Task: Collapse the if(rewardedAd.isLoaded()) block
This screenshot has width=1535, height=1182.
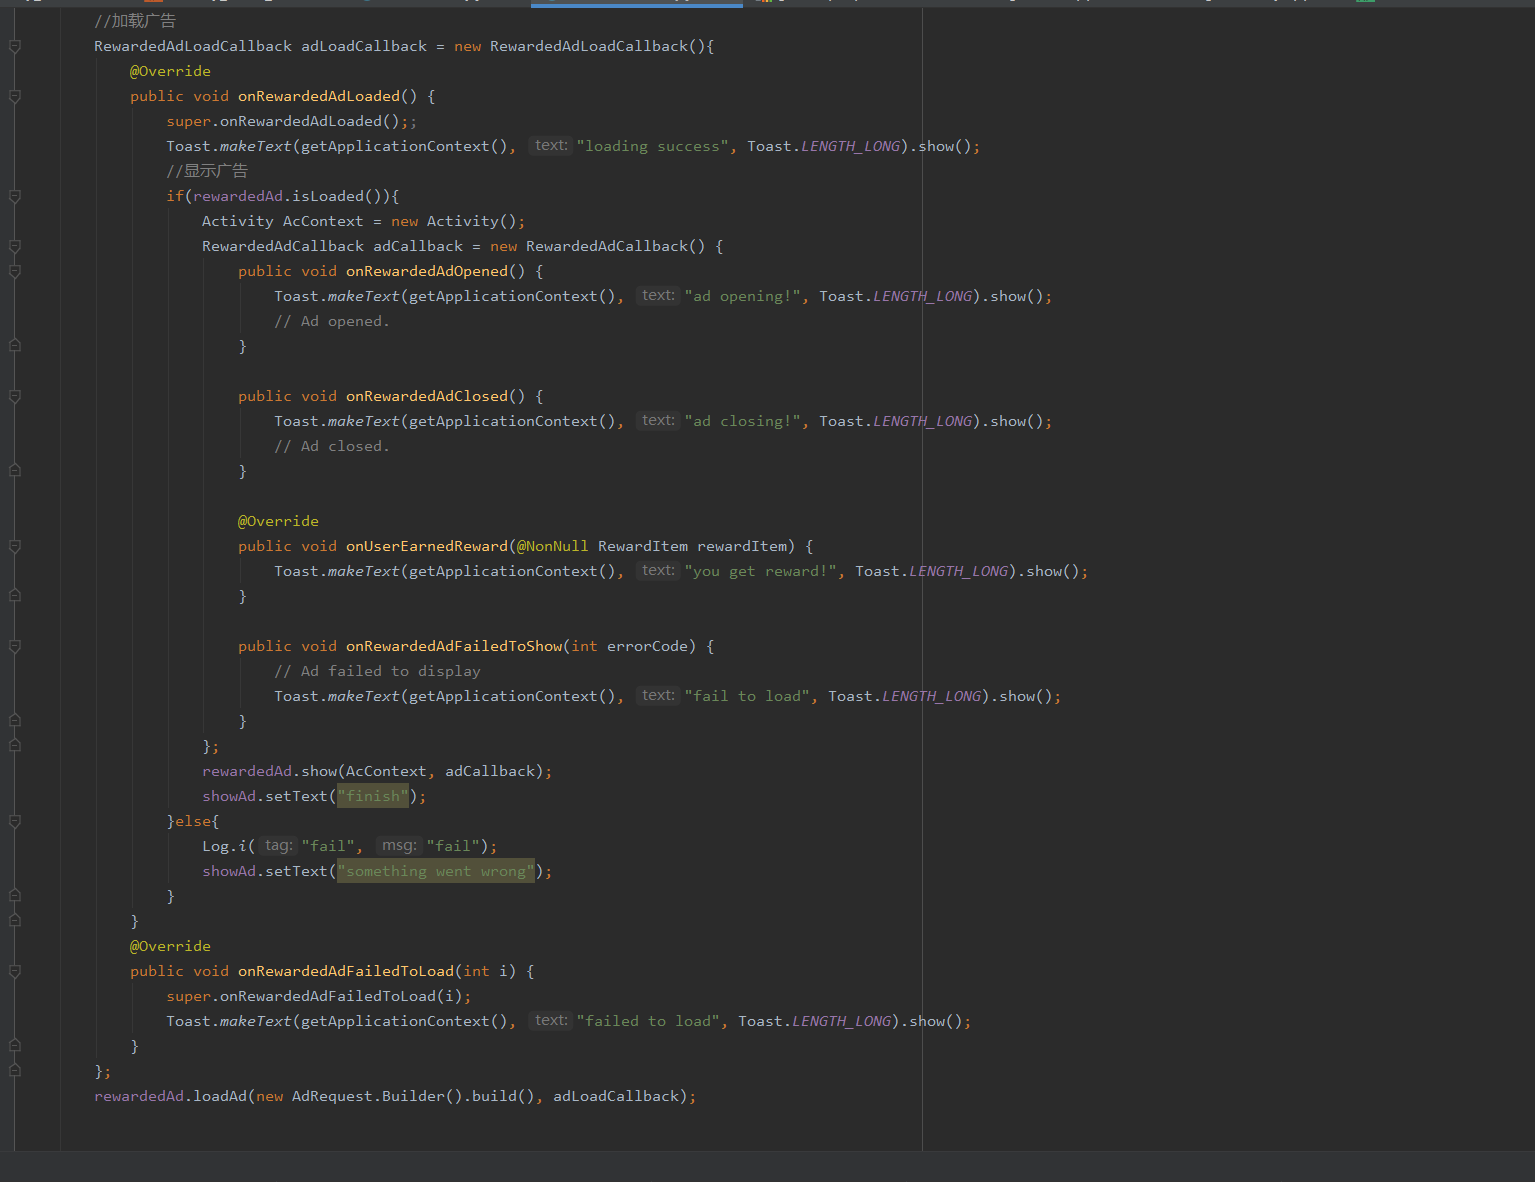Action: coord(15,196)
